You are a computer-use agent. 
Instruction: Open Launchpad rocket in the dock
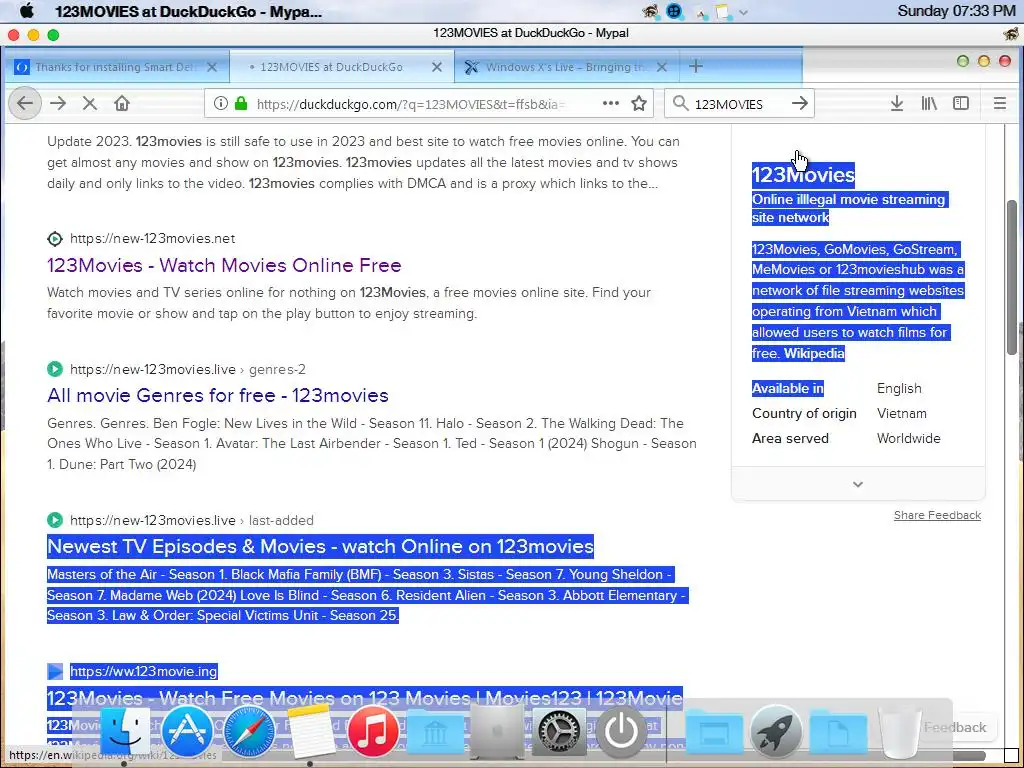point(775,731)
